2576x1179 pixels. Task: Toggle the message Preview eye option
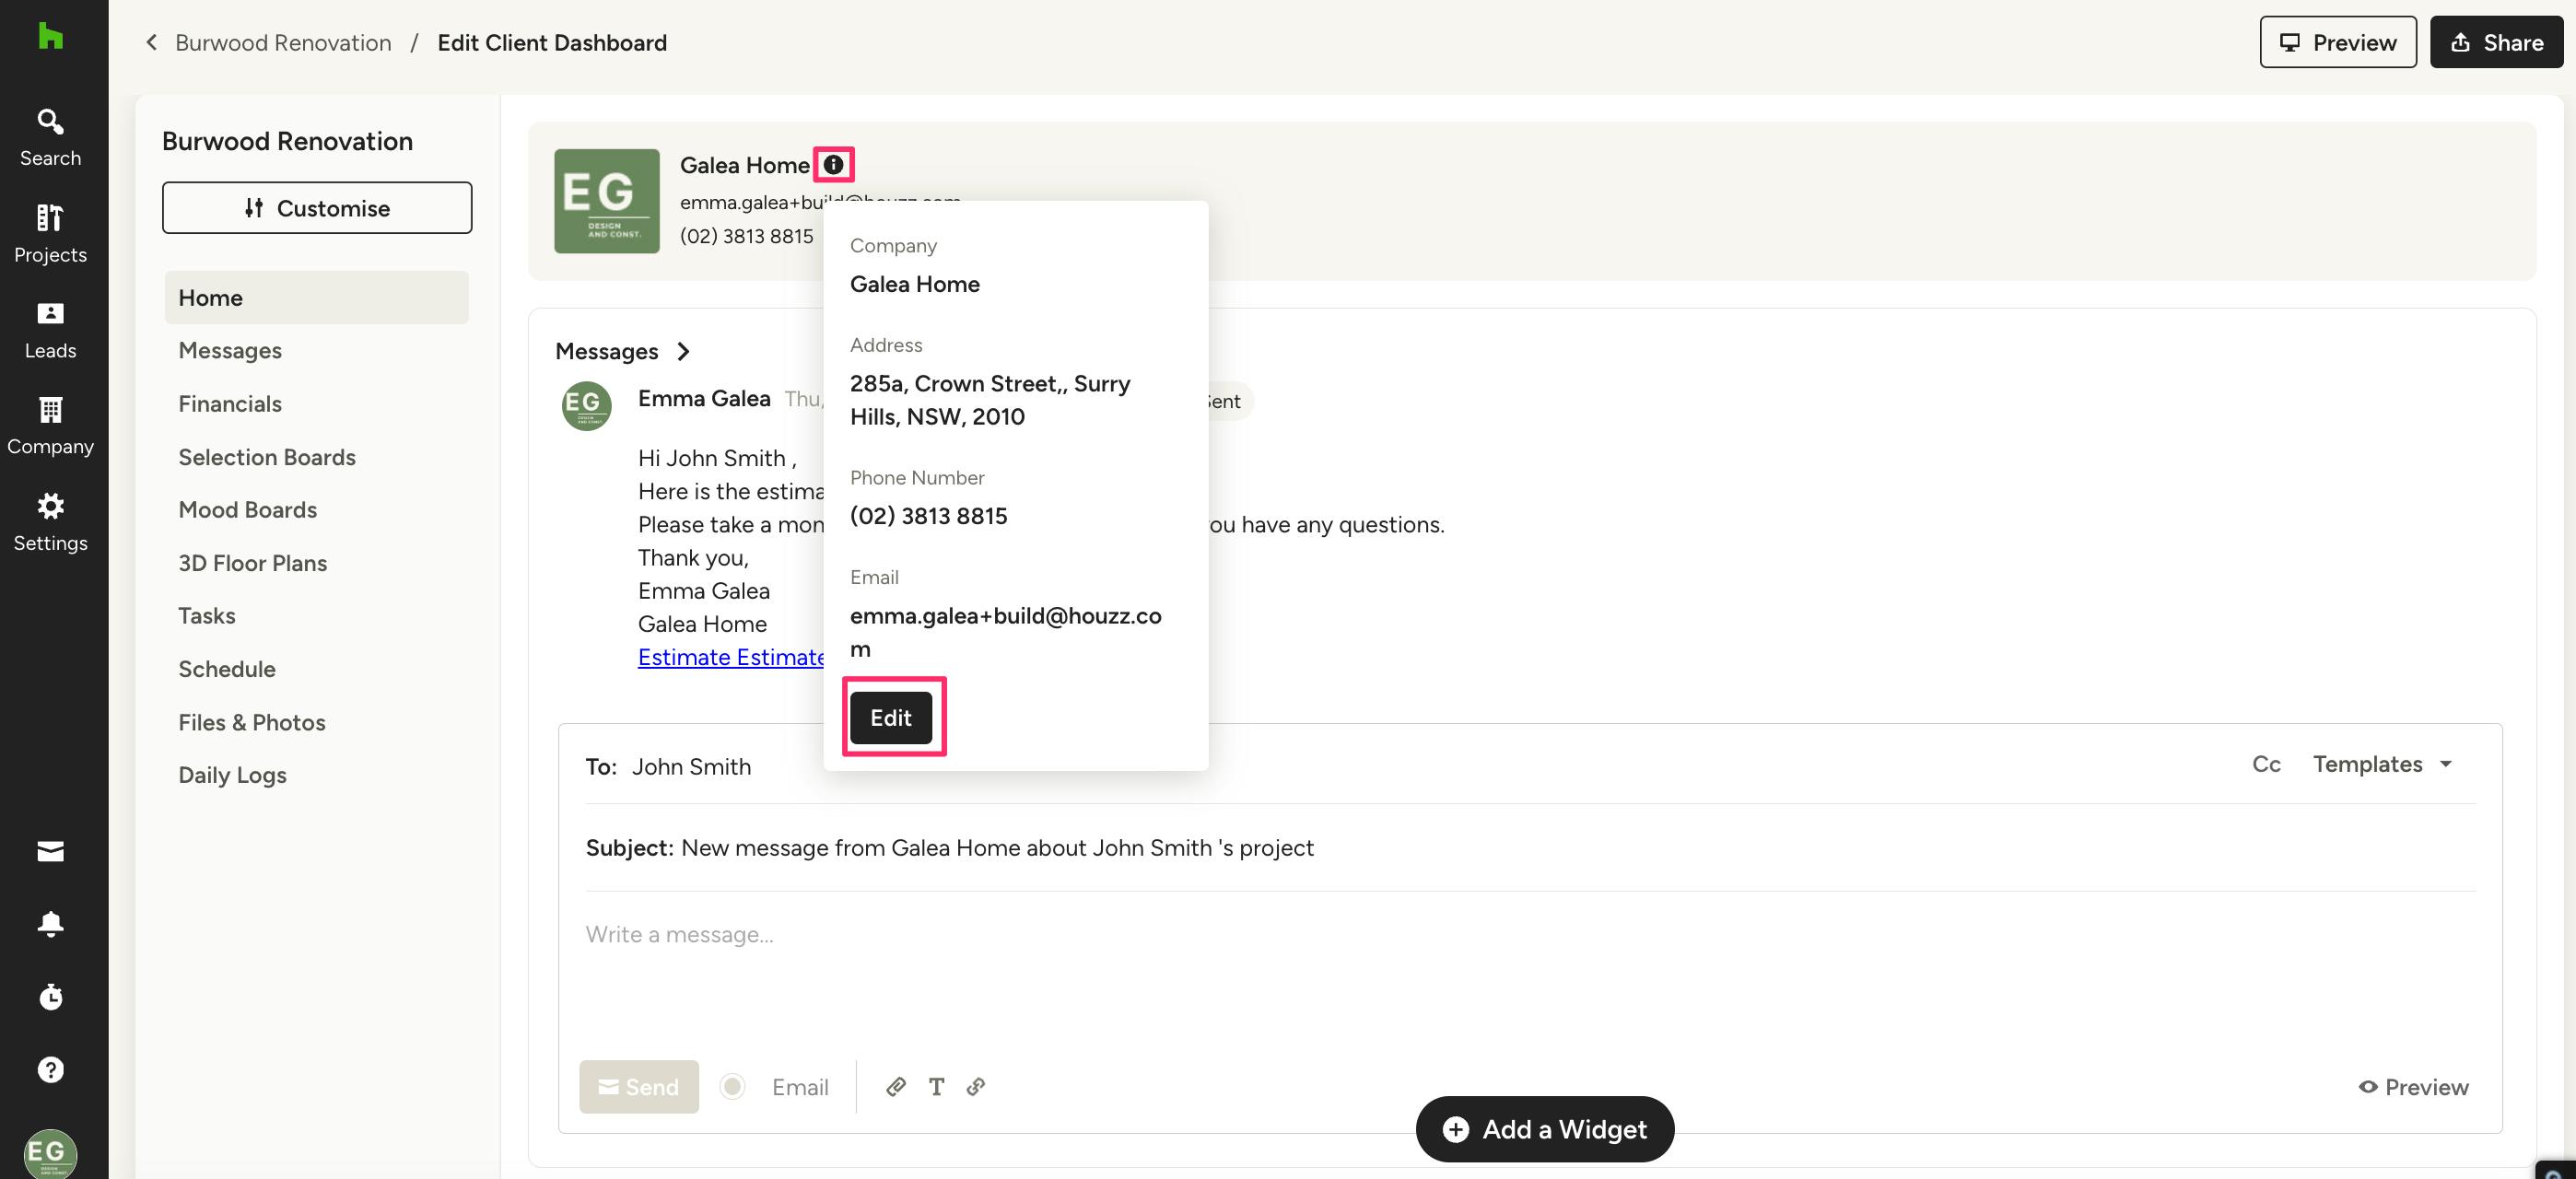tap(2413, 1086)
